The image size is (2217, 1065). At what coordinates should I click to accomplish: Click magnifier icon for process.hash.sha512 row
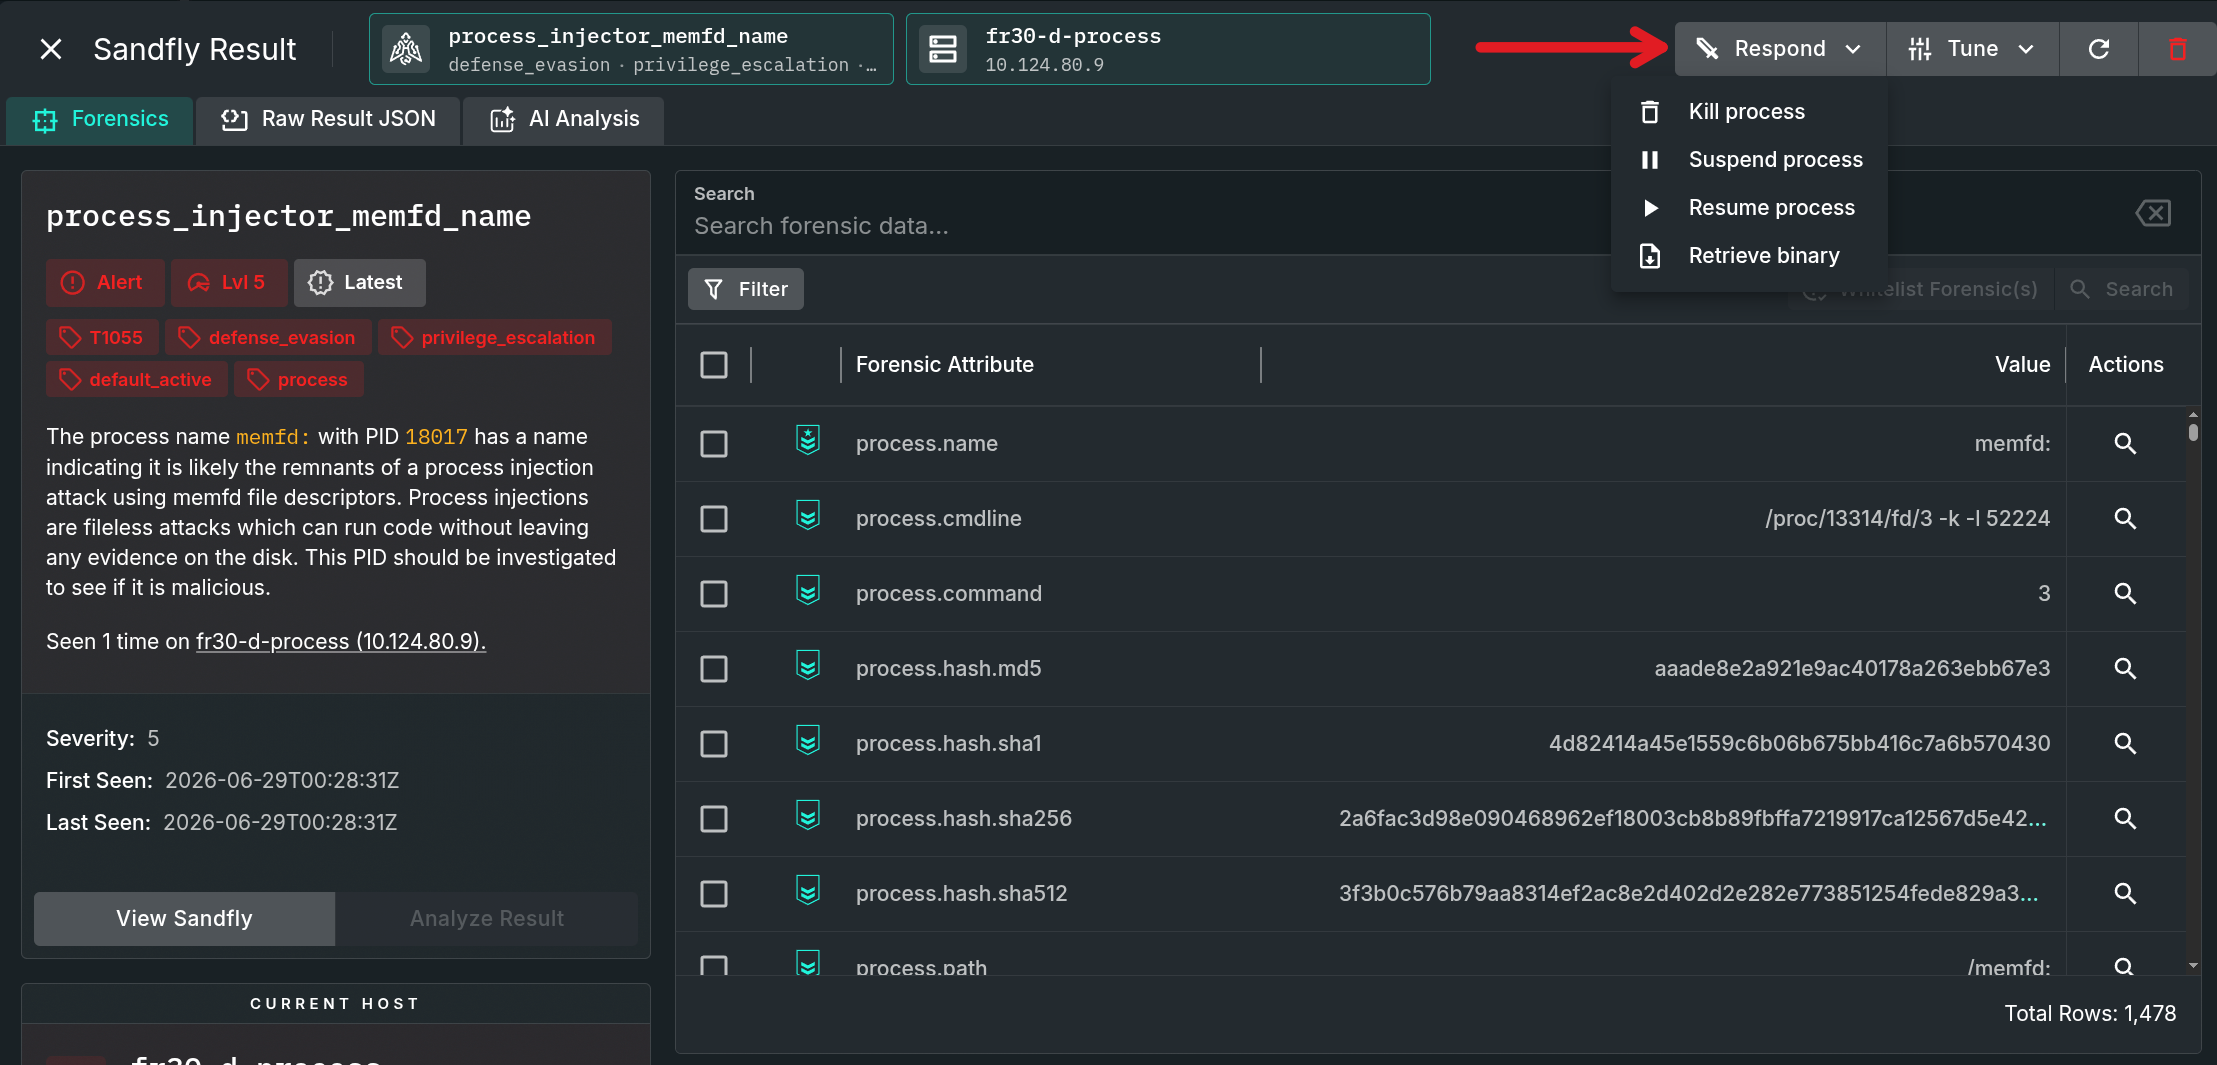[2125, 894]
